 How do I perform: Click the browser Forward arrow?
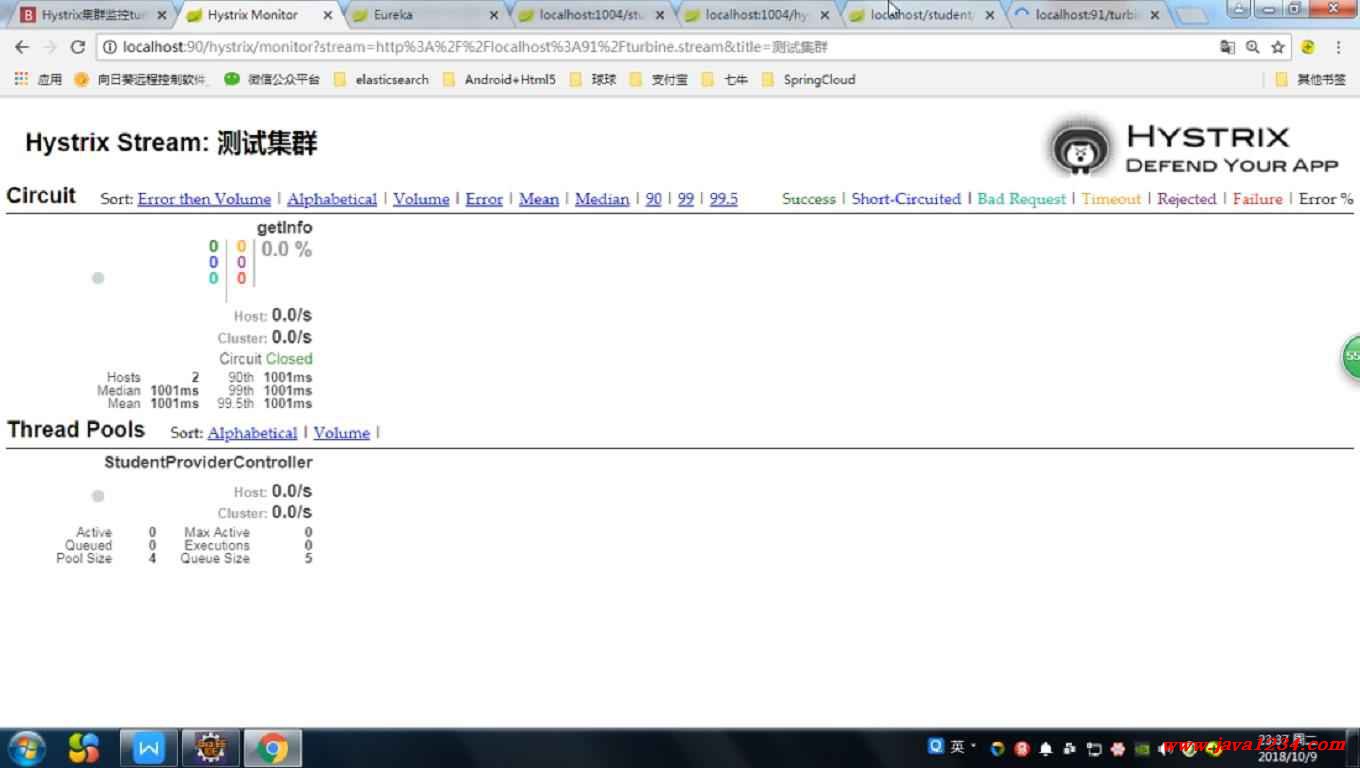[49, 47]
